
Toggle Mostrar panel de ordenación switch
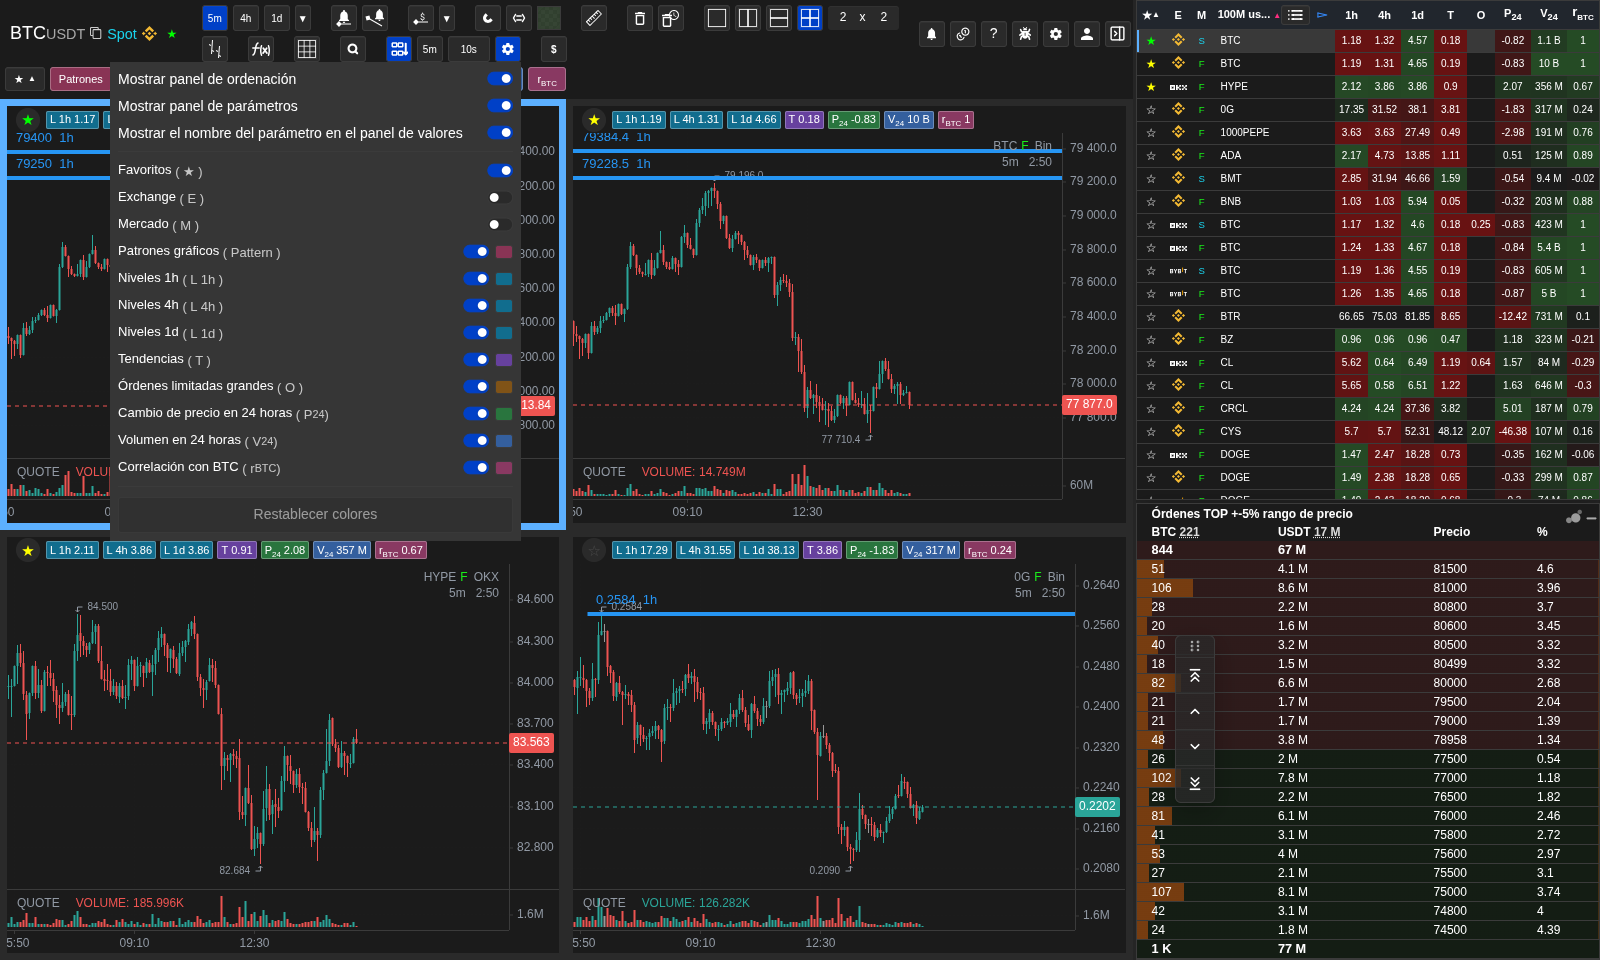pos(500,79)
